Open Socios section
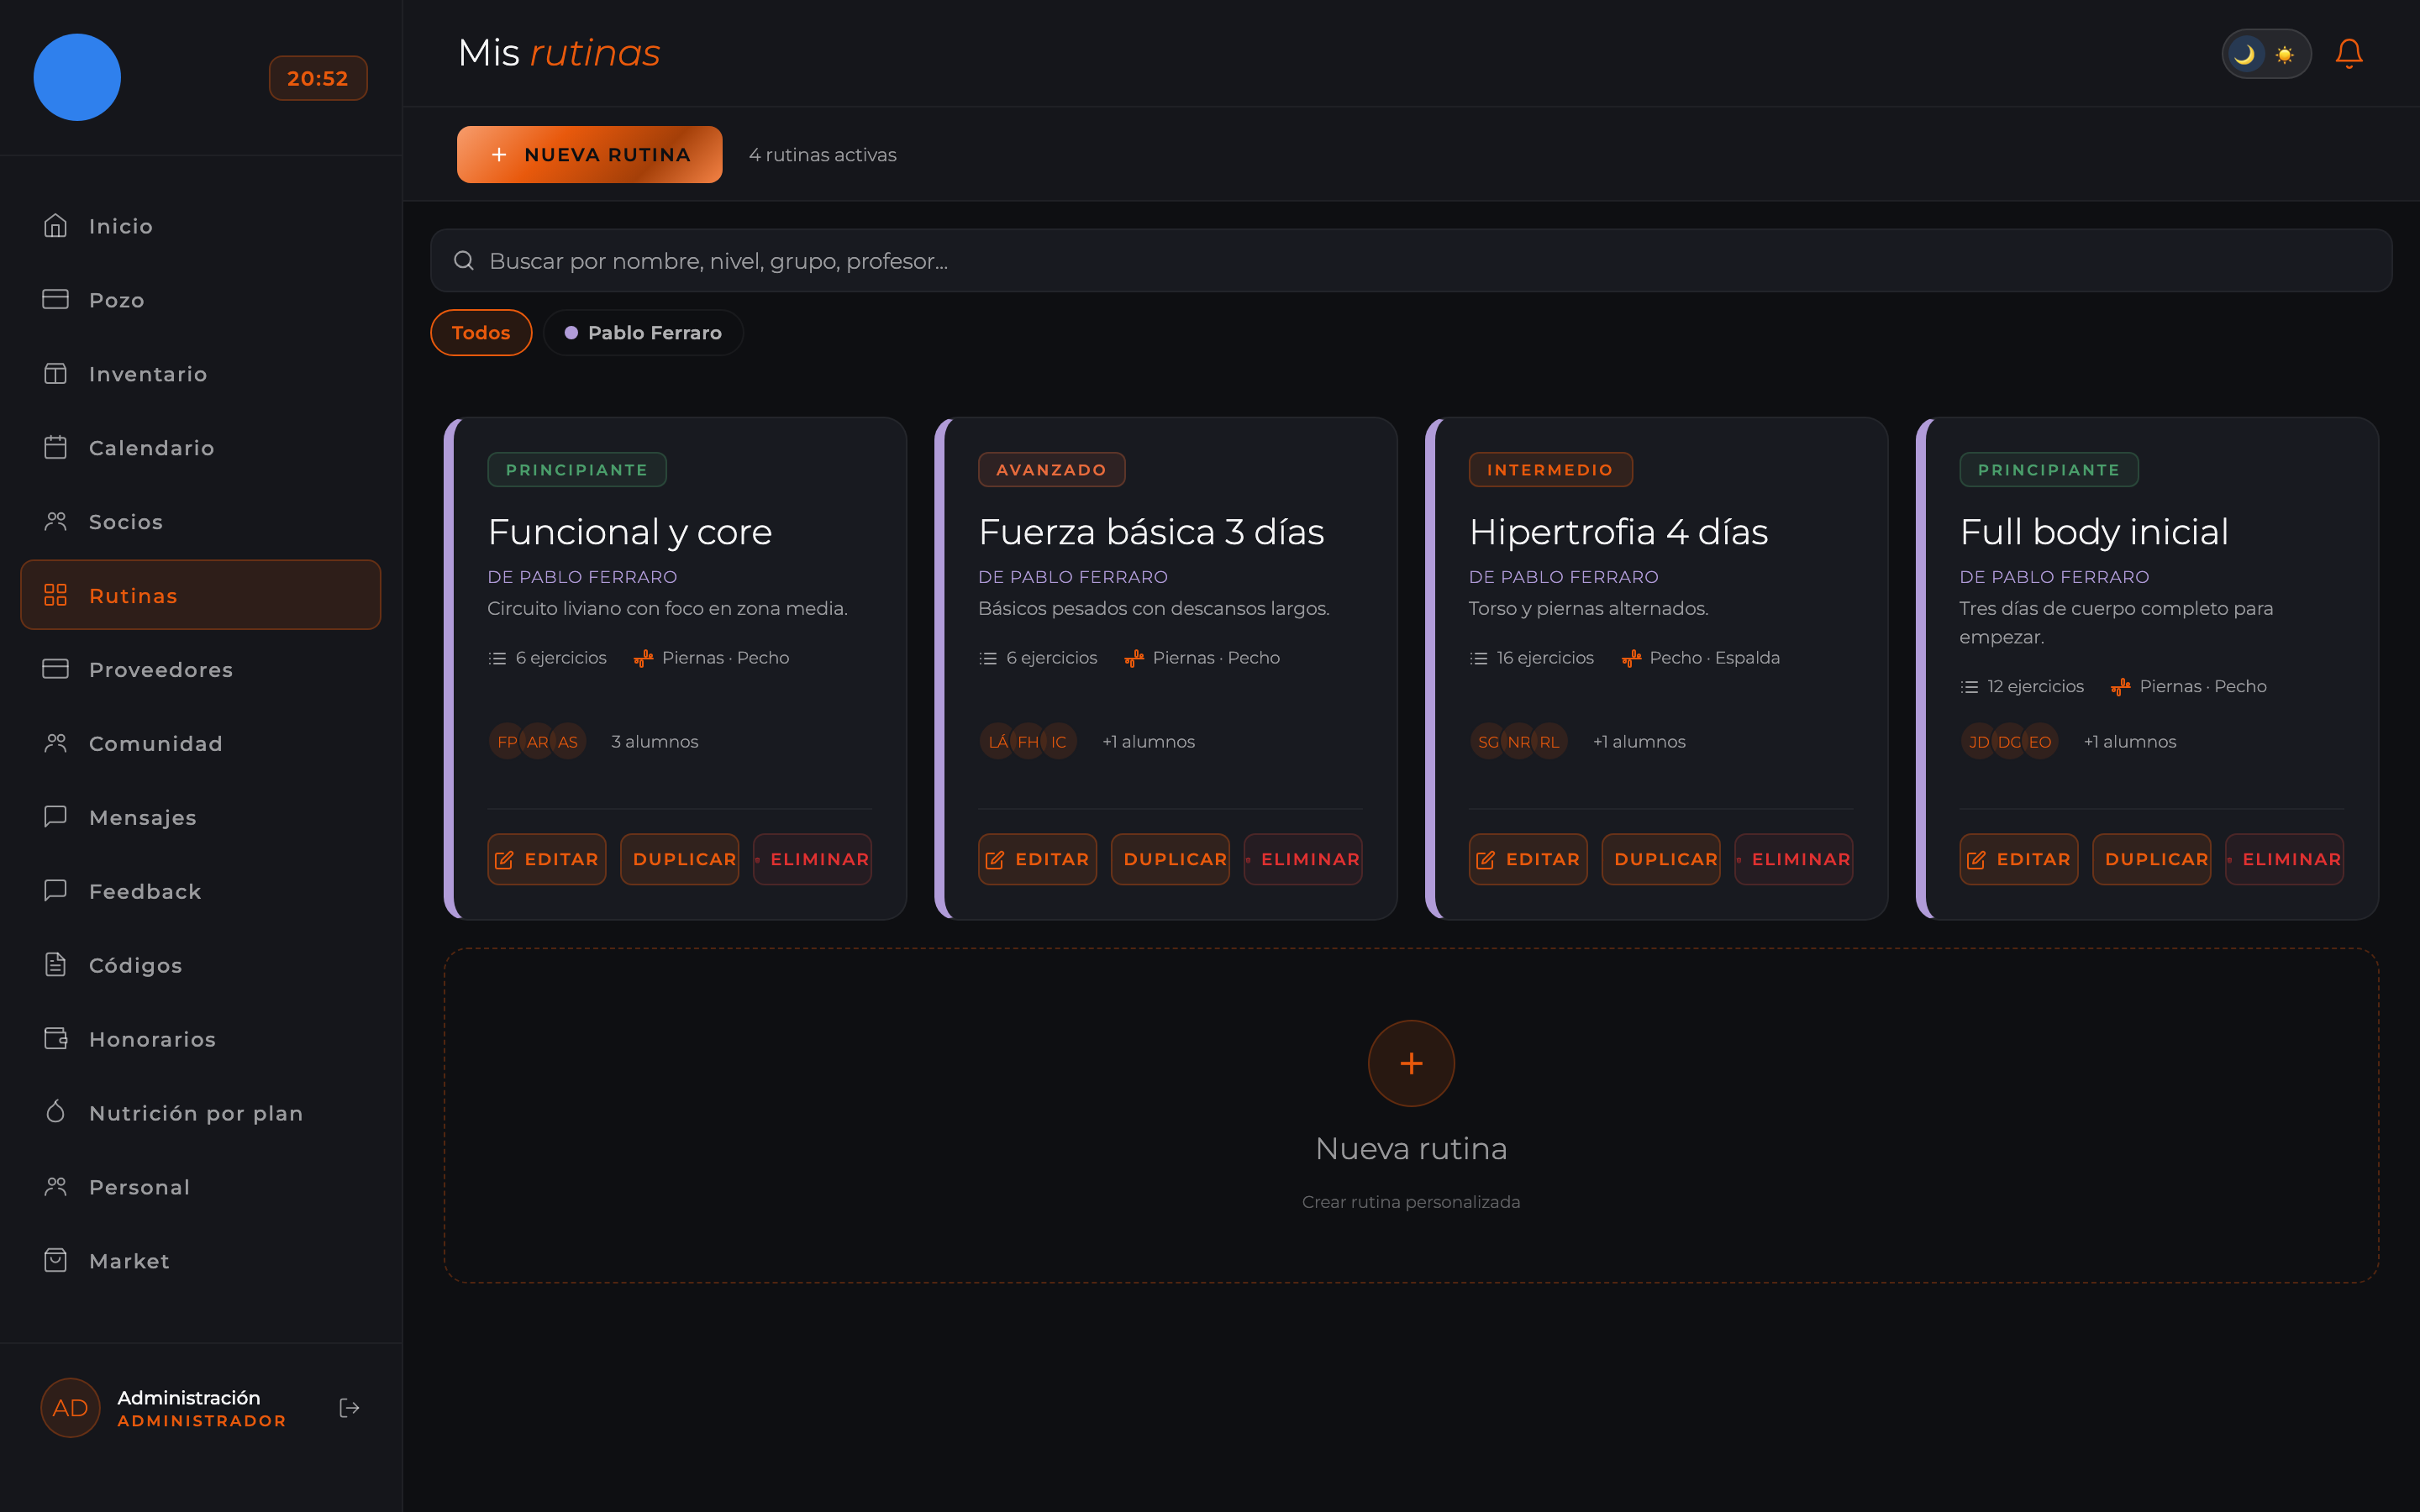Viewport: 2420px width, 1512px height. click(200, 522)
